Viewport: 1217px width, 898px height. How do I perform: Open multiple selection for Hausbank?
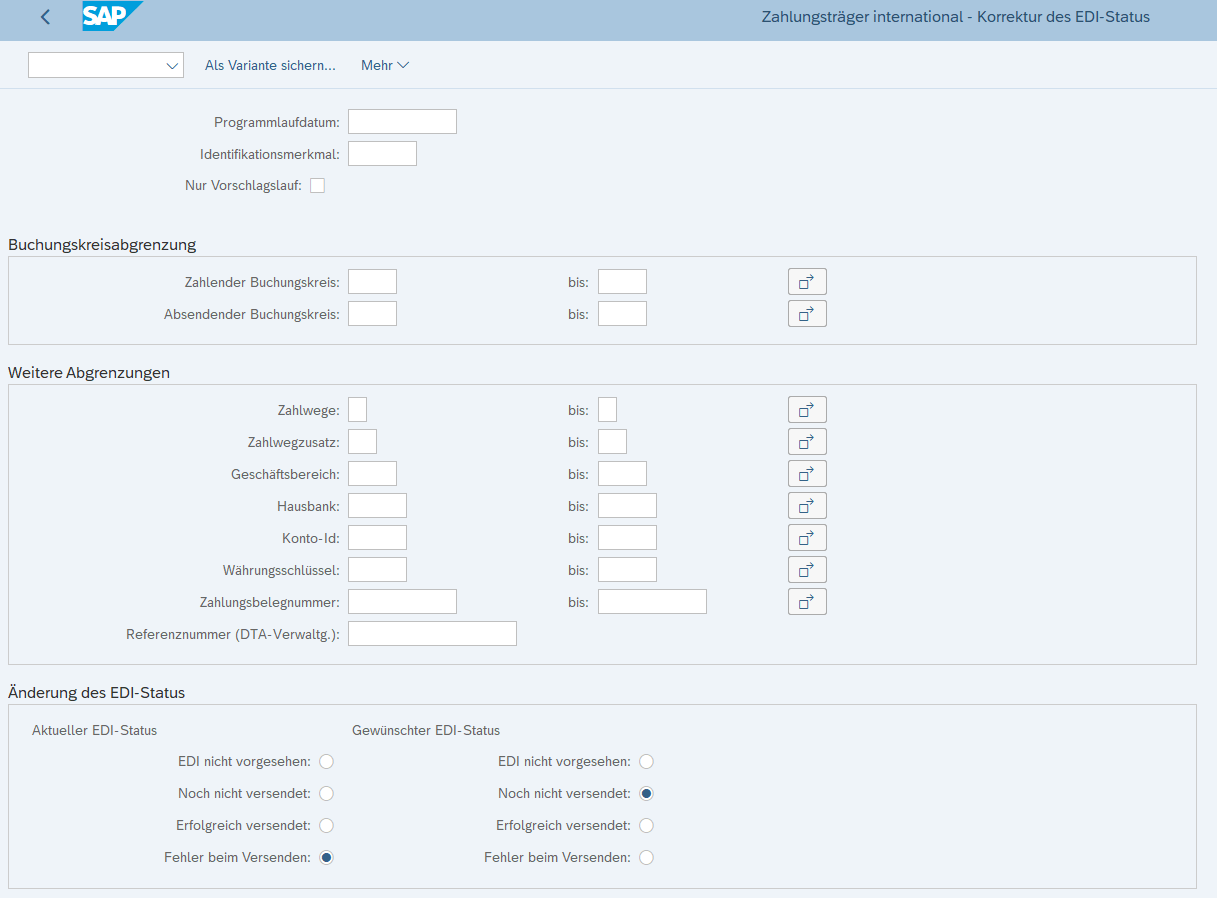click(x=807, y=506)
